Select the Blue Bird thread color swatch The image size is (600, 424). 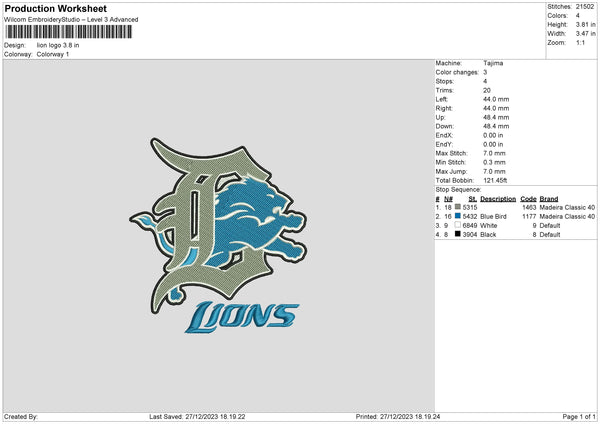pos(458,216)
